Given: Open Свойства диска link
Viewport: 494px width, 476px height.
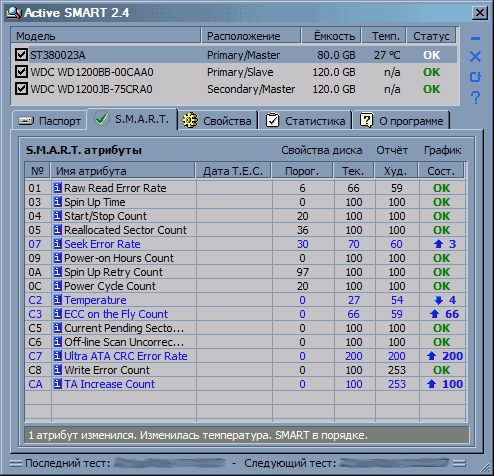Looking at the screenshot, I should 322,150.
